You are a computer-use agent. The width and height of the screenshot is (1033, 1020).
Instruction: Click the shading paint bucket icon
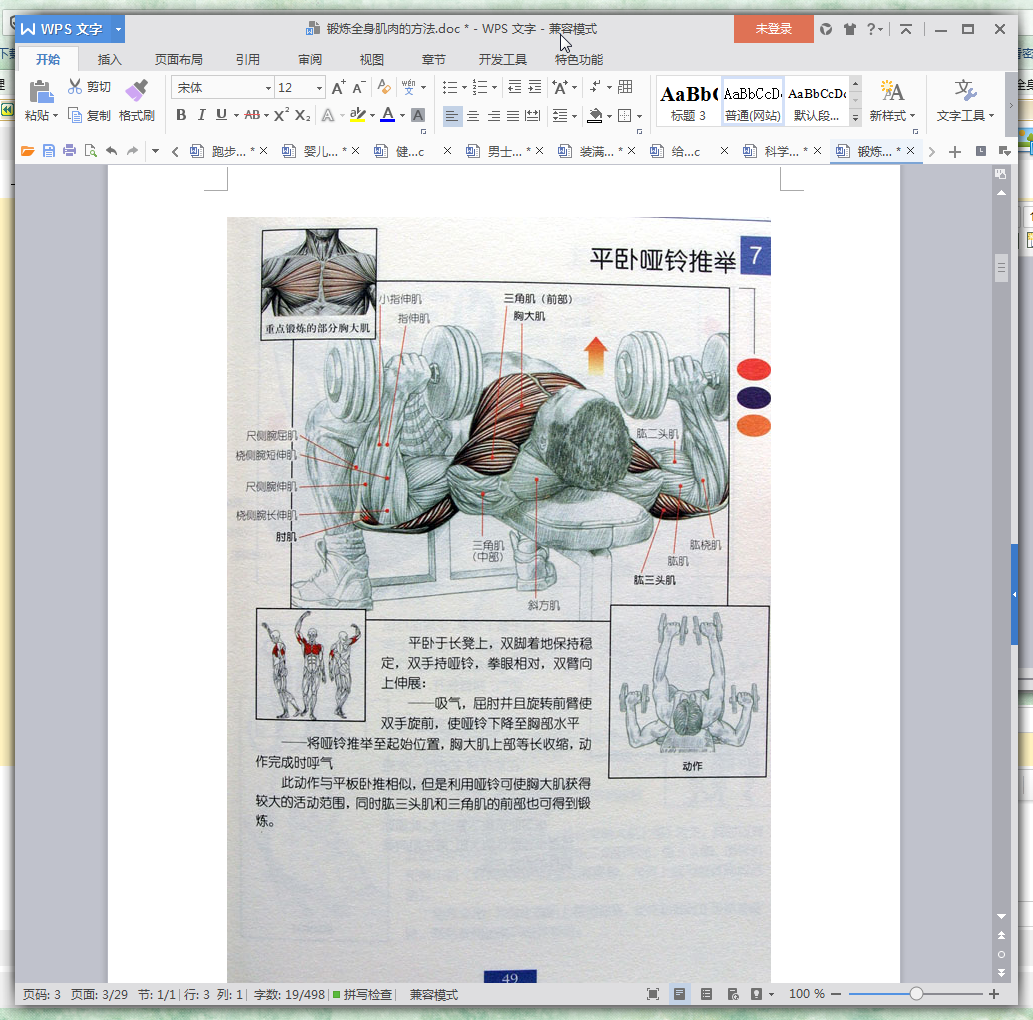coord(595,116)
